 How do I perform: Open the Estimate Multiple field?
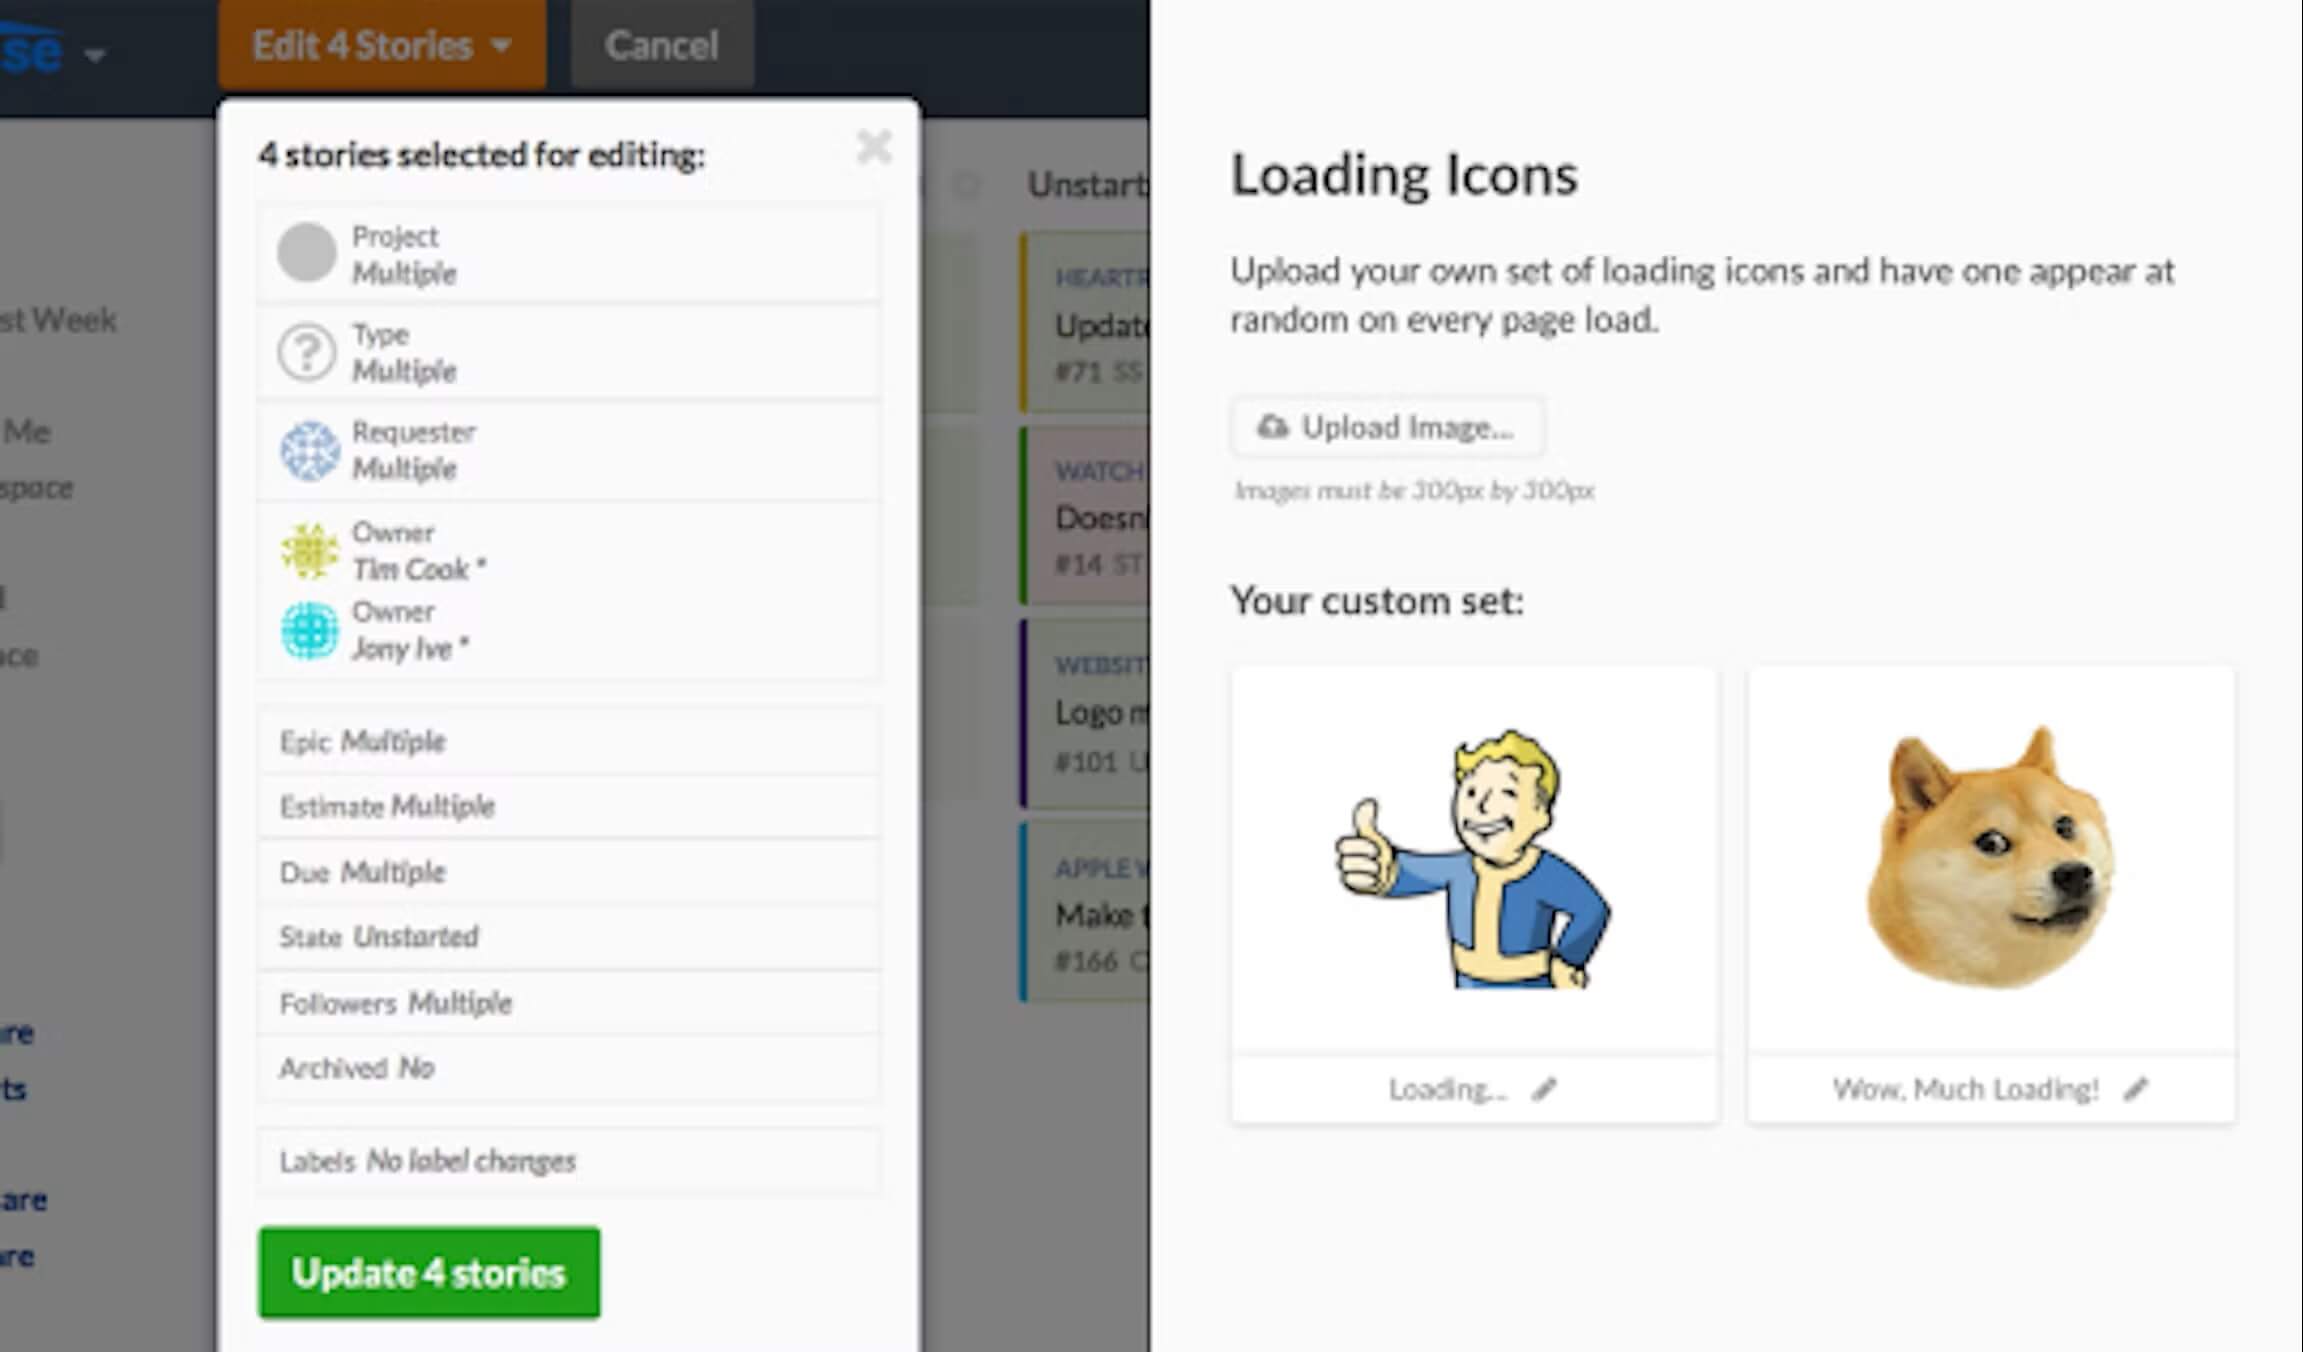coord(569,807)
